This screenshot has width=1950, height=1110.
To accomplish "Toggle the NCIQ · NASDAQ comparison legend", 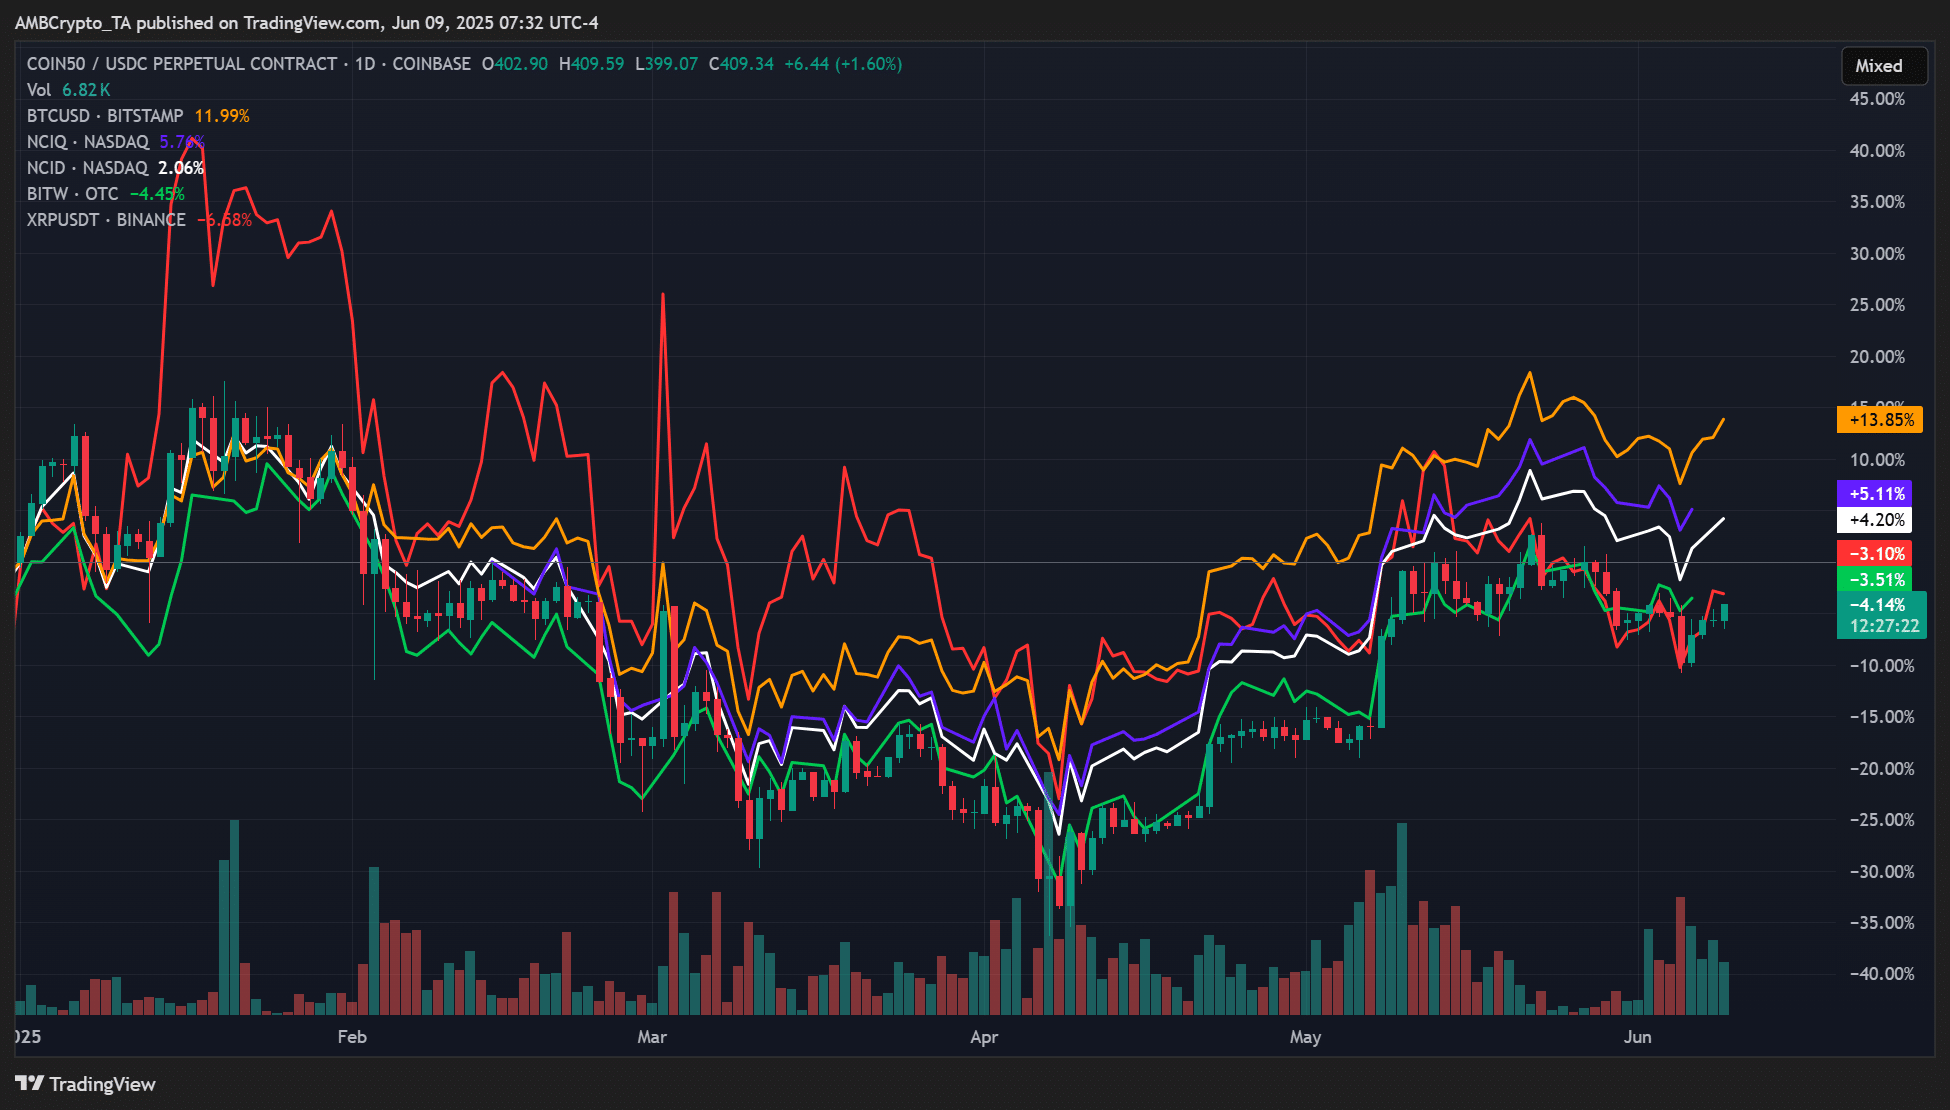I will coord(88,142).
